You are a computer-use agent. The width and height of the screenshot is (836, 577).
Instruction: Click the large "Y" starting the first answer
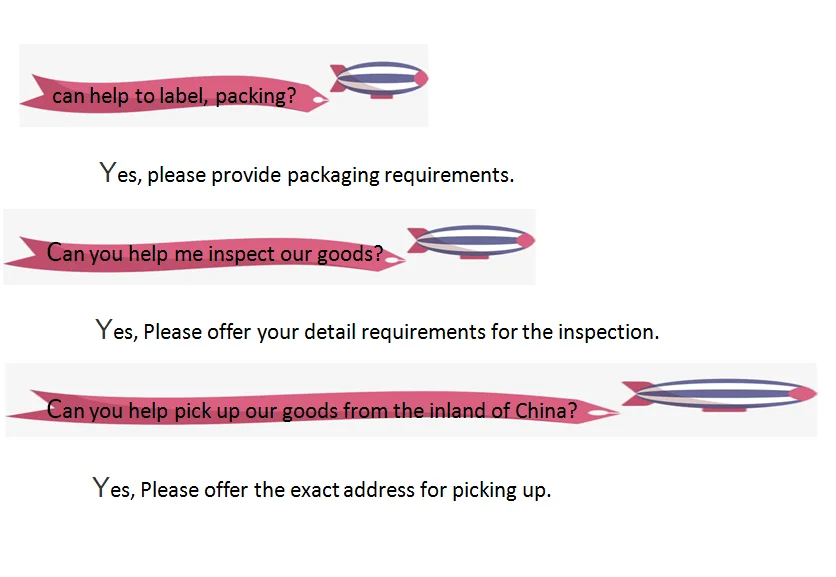coord(108,172)
